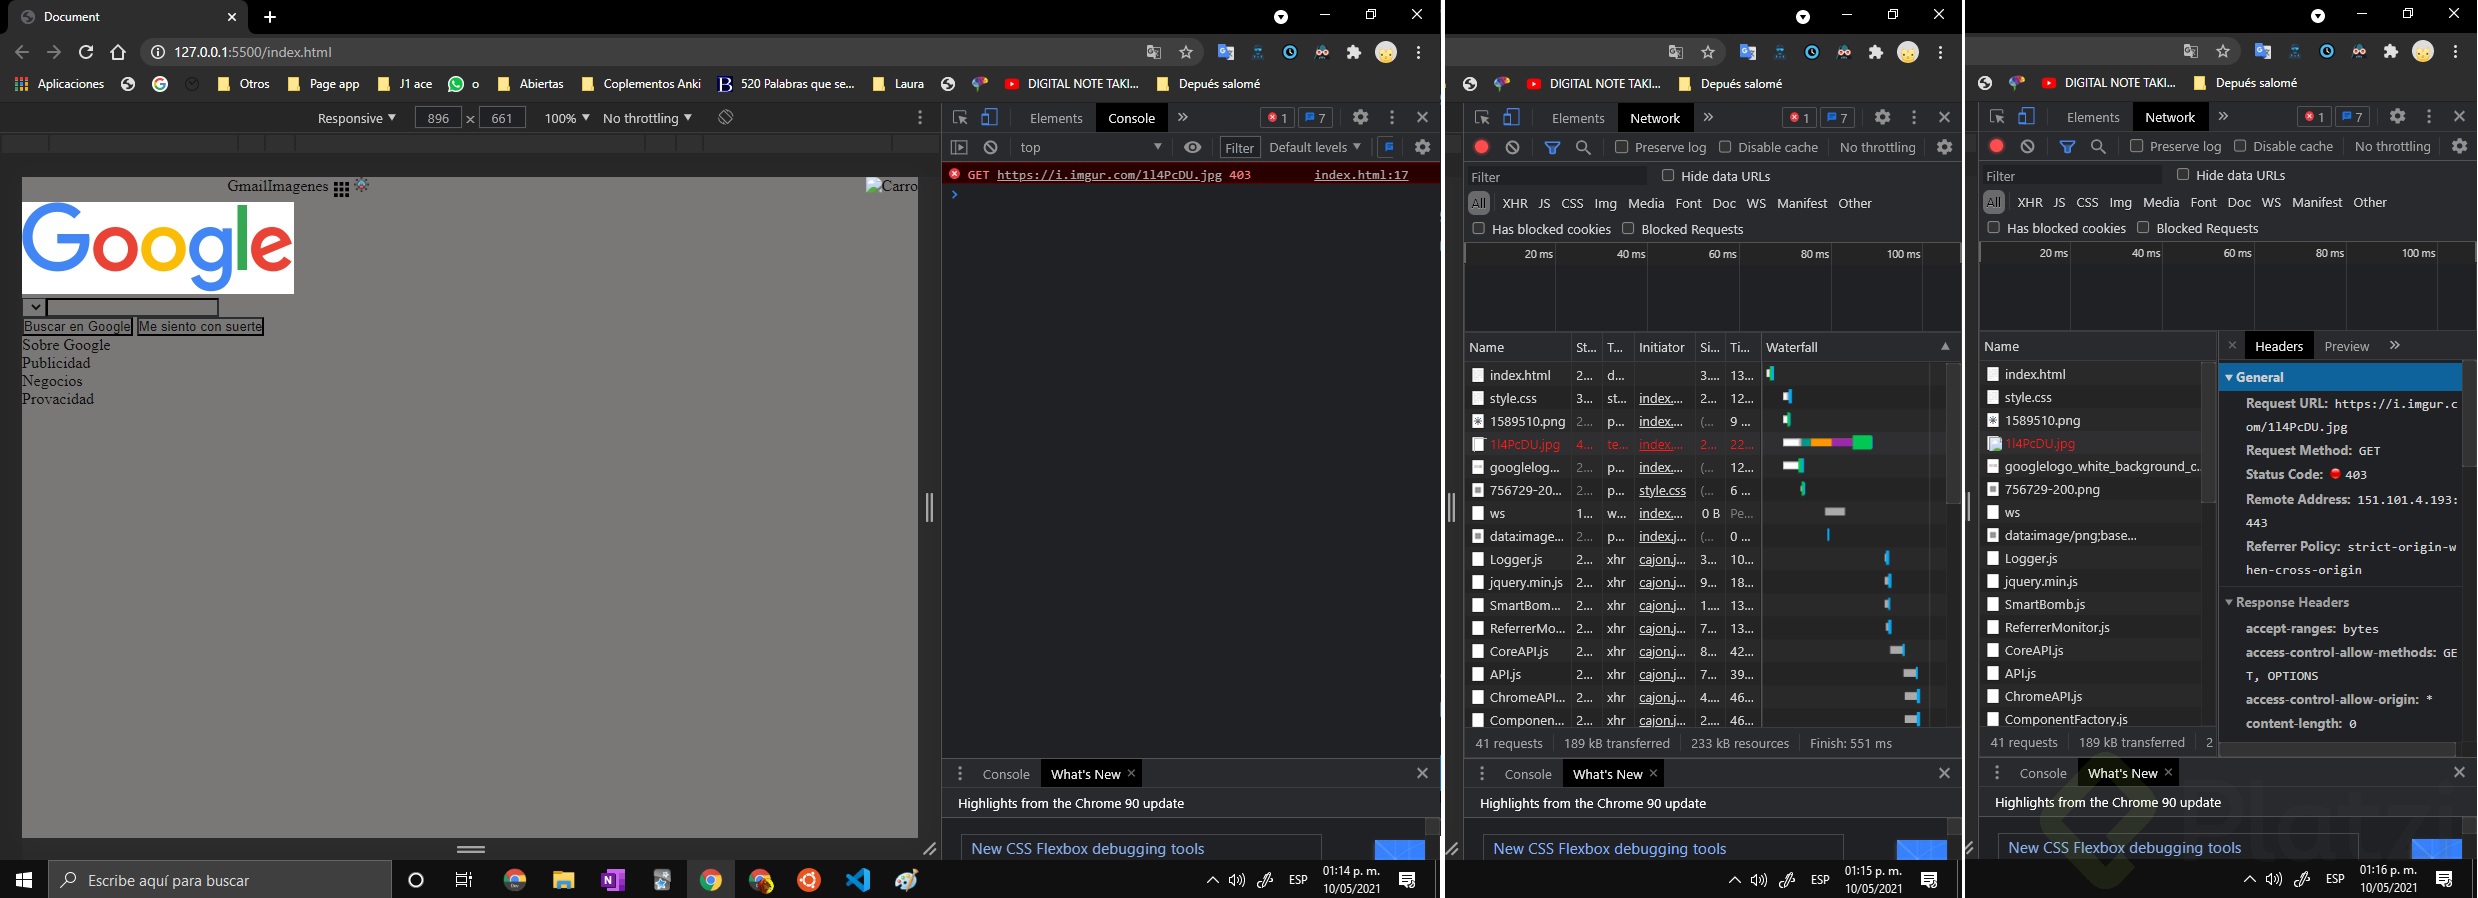The height and width of the screenshot is (898, 2478).
Task: Create a live expression with the eye icon
Action: [1192, 147]
